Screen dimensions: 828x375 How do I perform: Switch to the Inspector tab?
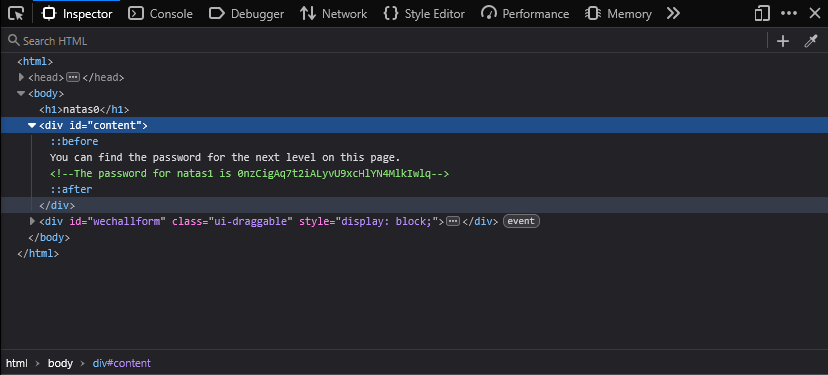click(78, 14)
